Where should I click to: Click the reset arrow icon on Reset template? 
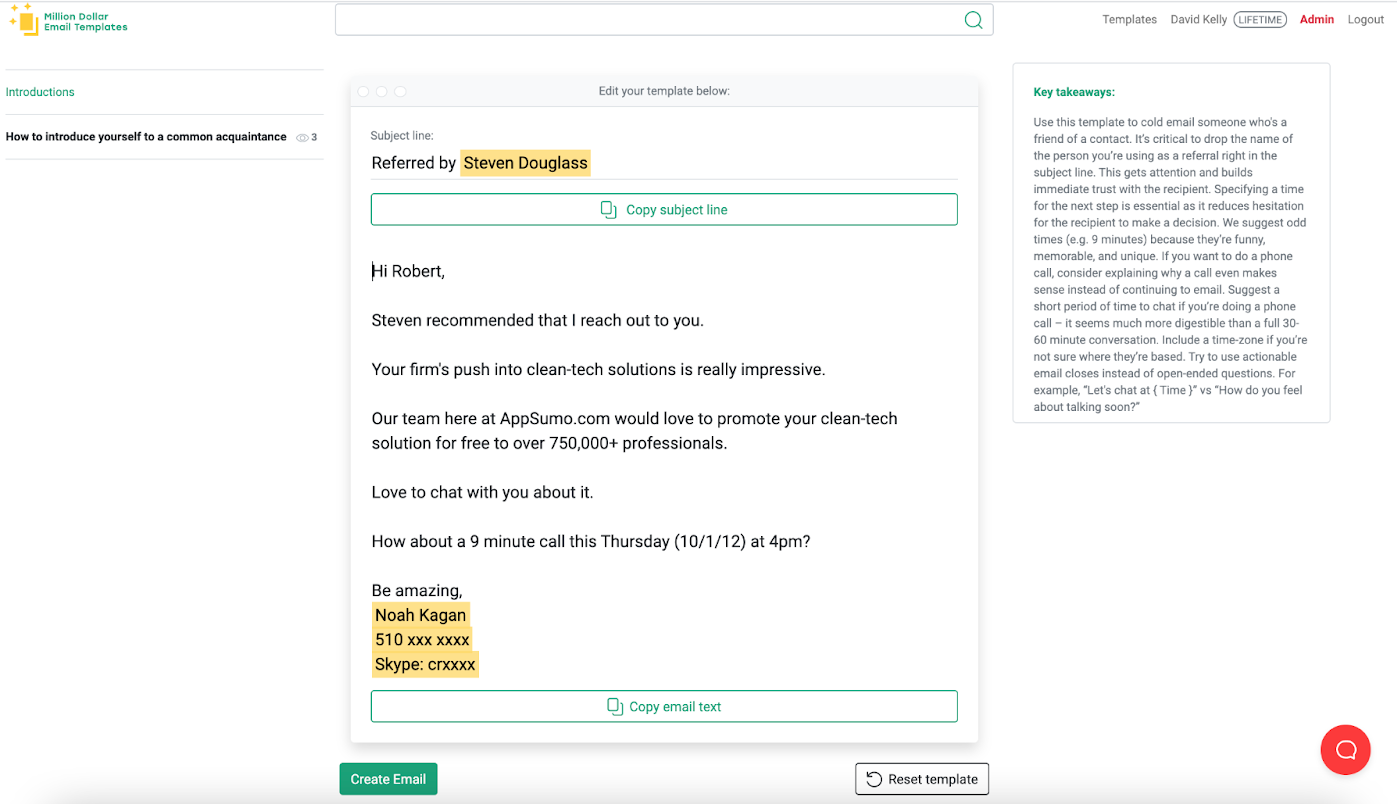point(874,780)
